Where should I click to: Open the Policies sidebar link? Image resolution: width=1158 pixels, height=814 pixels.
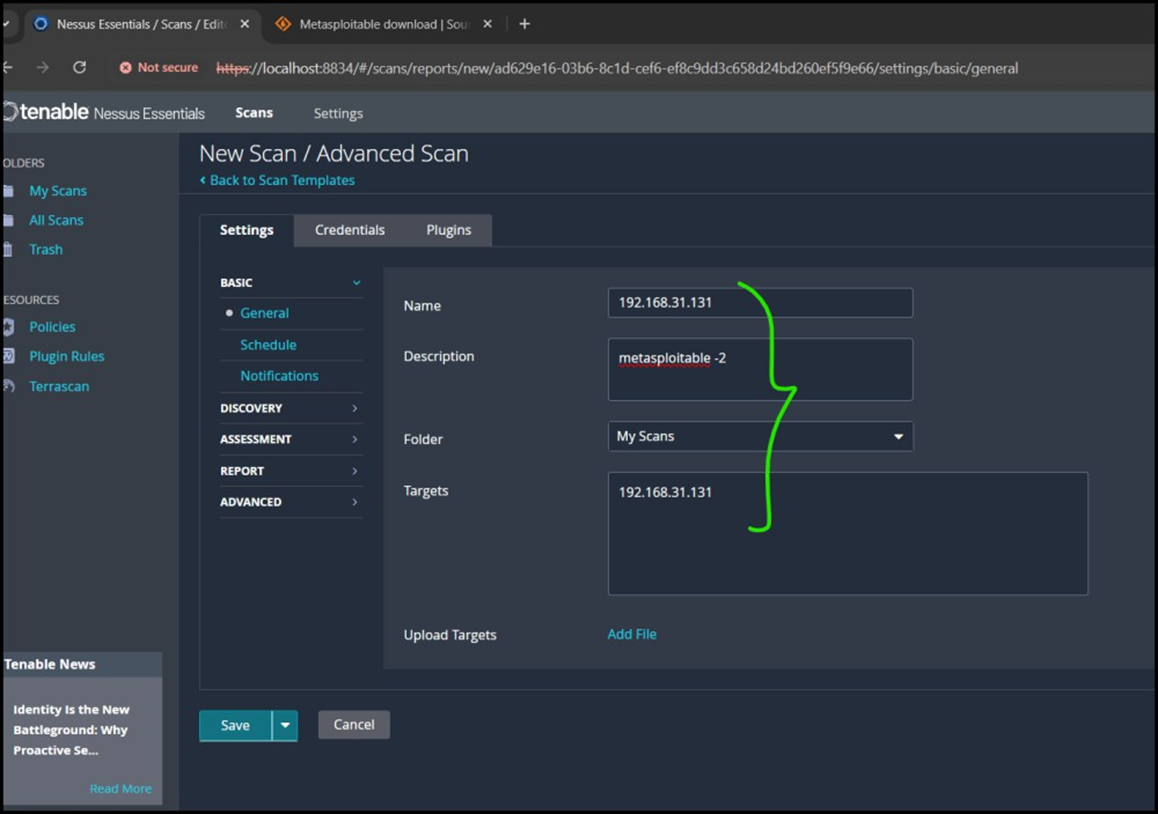(52, 326)
